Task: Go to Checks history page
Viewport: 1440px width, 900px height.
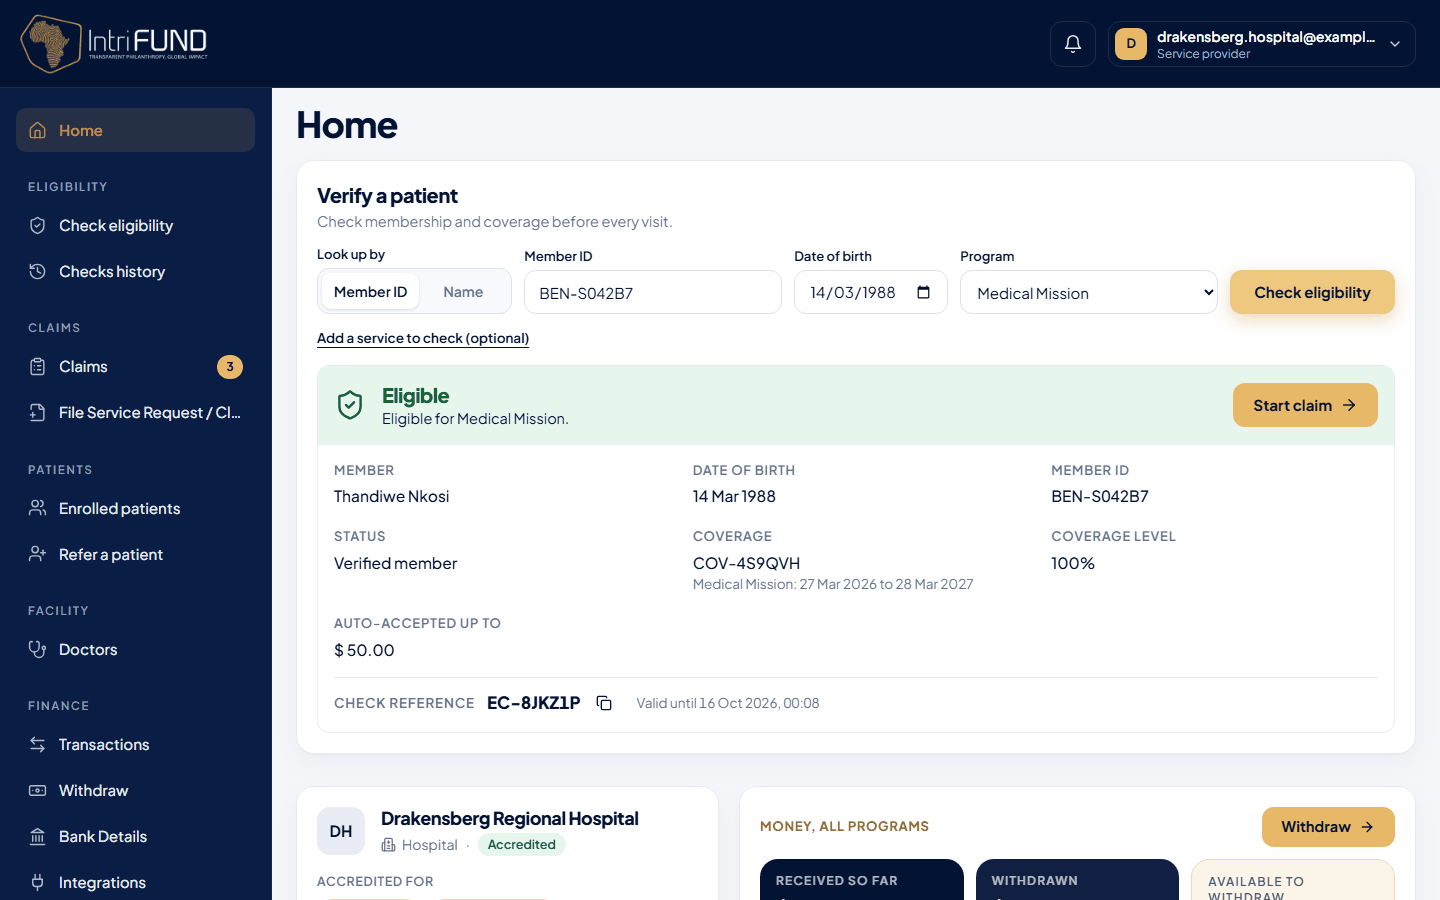Action: [x=136, y=272]
